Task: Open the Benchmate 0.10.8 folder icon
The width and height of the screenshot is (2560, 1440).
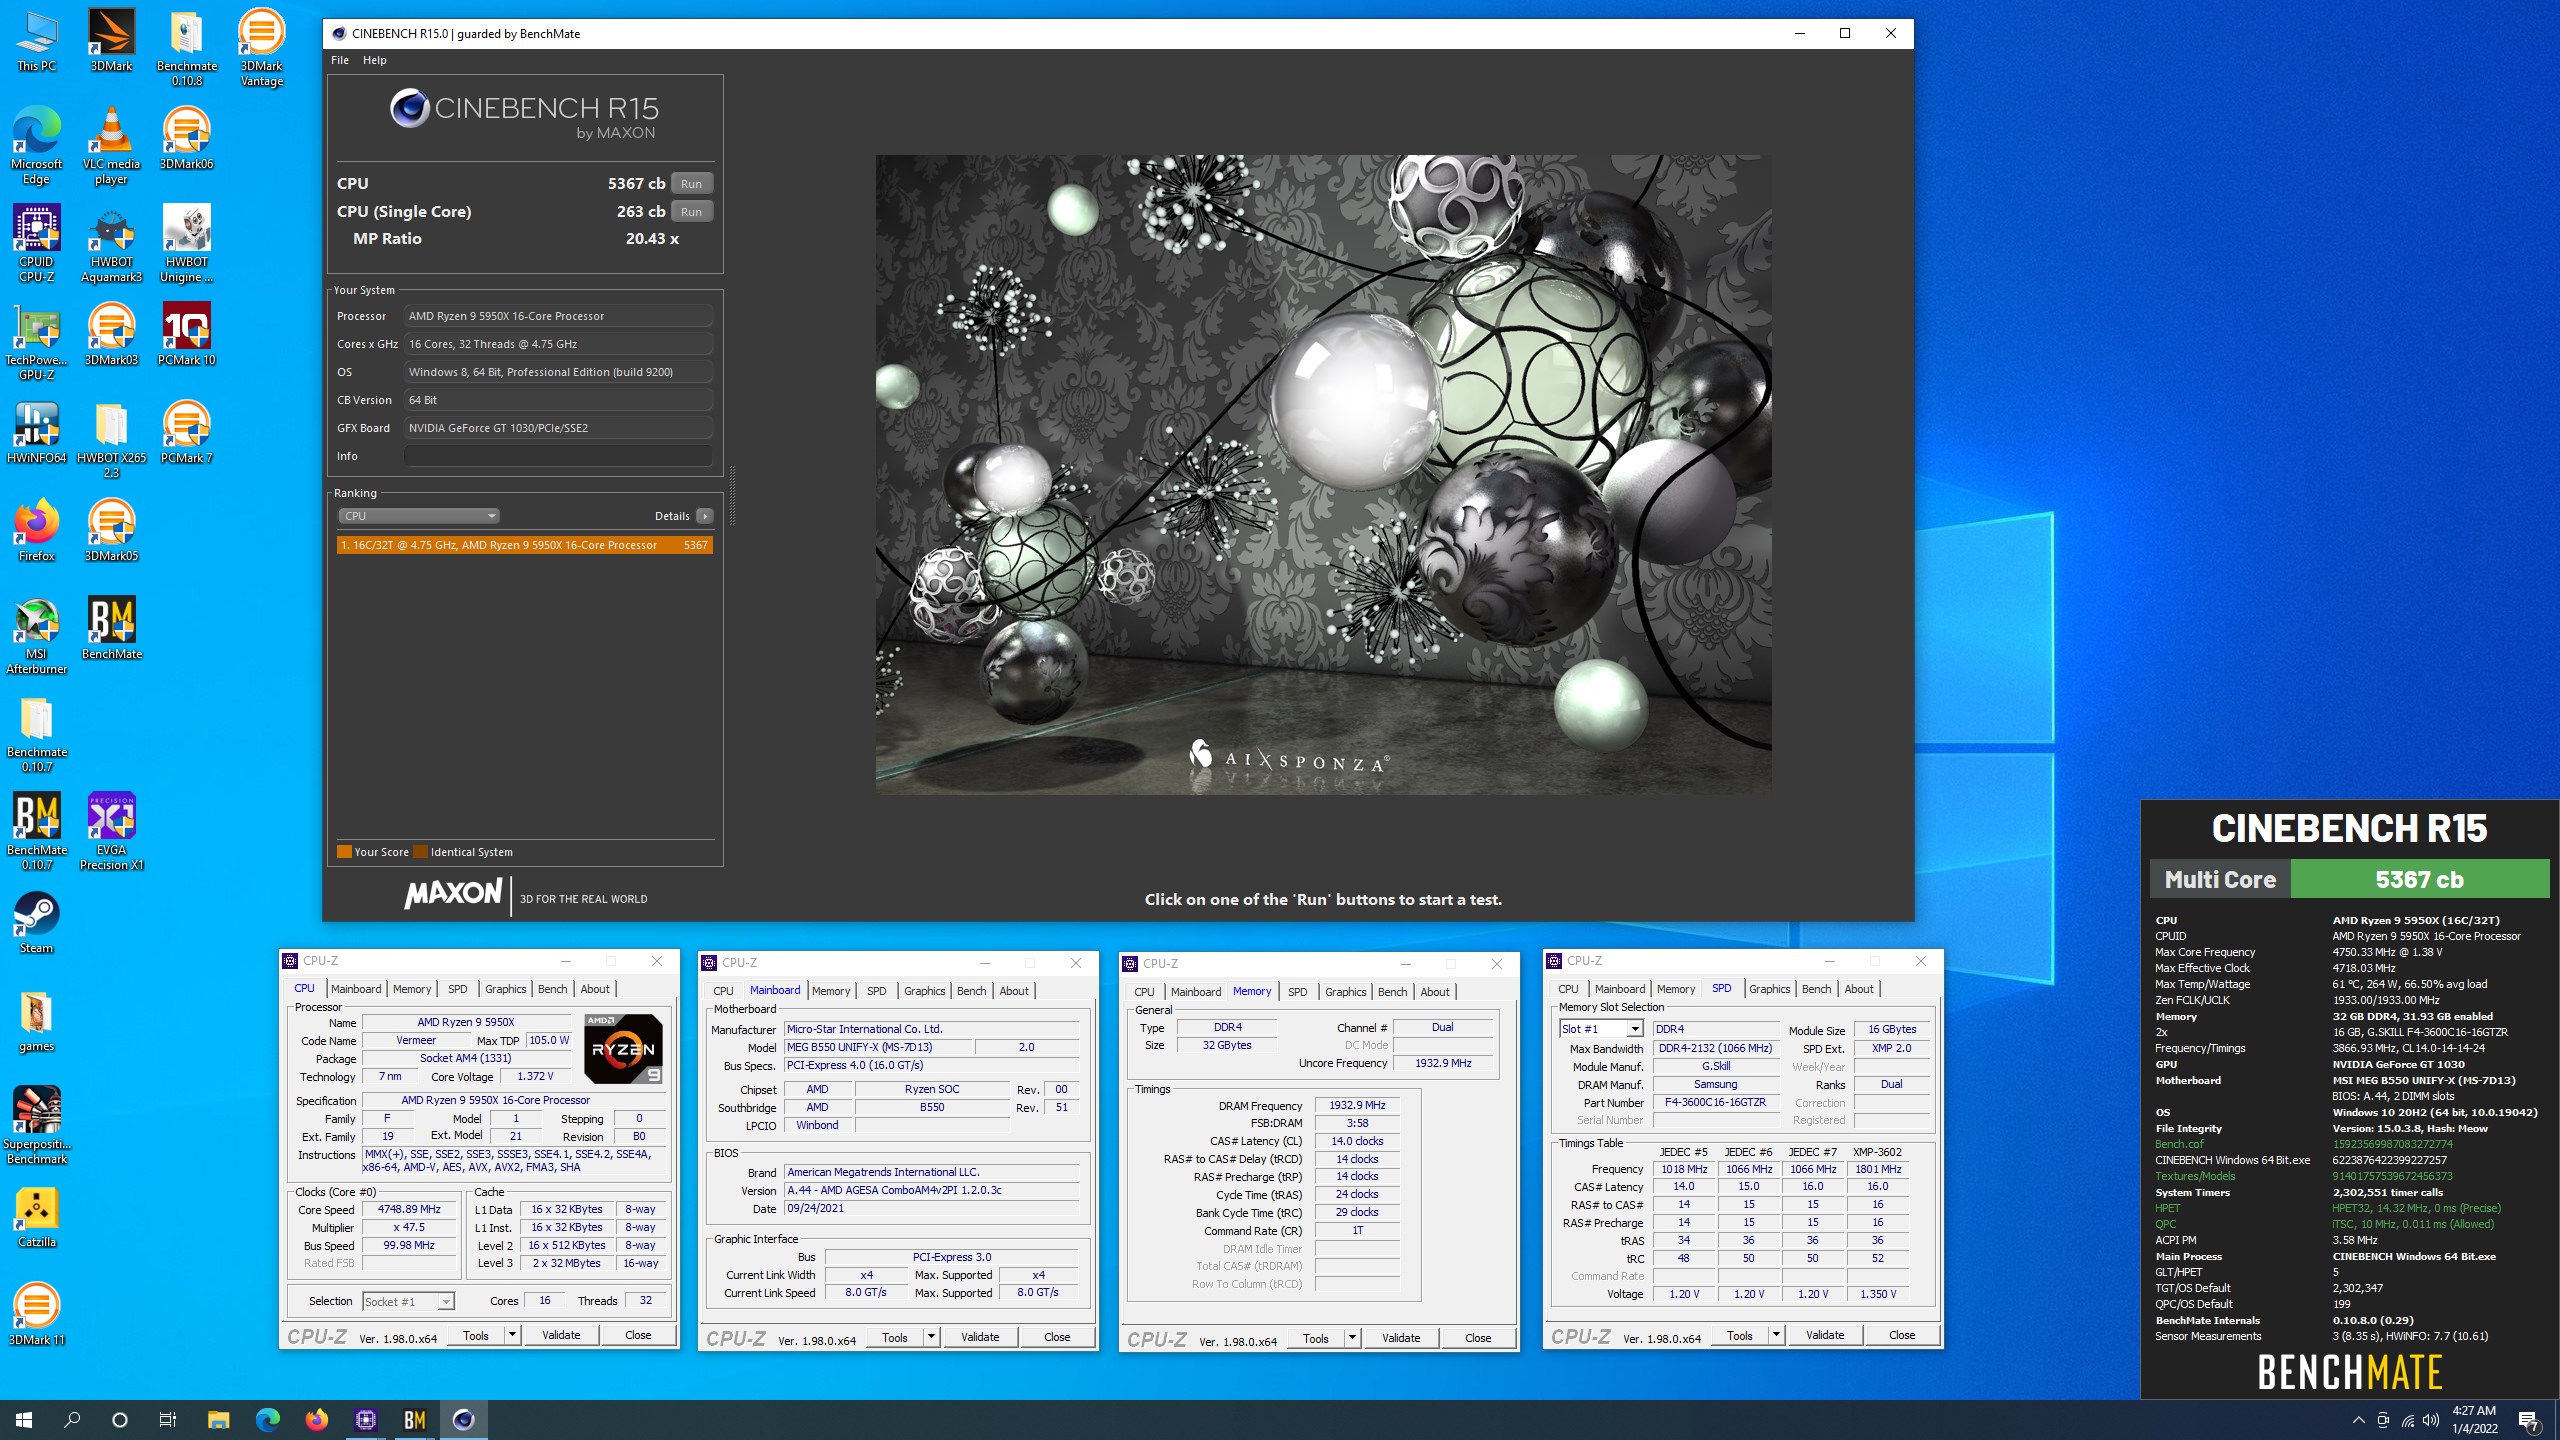Action: point(186,47)
